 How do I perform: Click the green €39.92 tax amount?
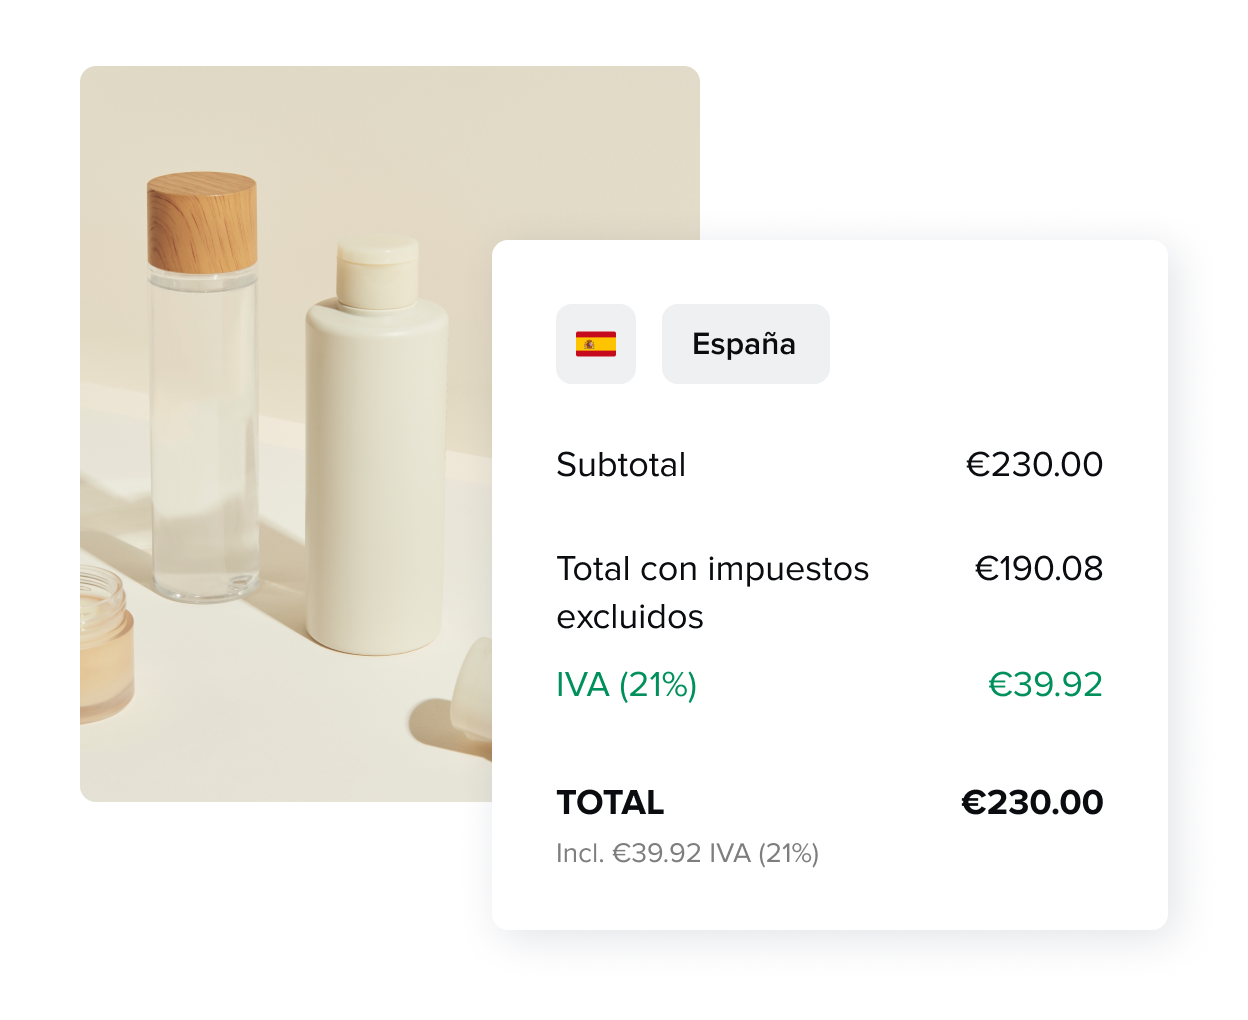[x=1045, y=685]
